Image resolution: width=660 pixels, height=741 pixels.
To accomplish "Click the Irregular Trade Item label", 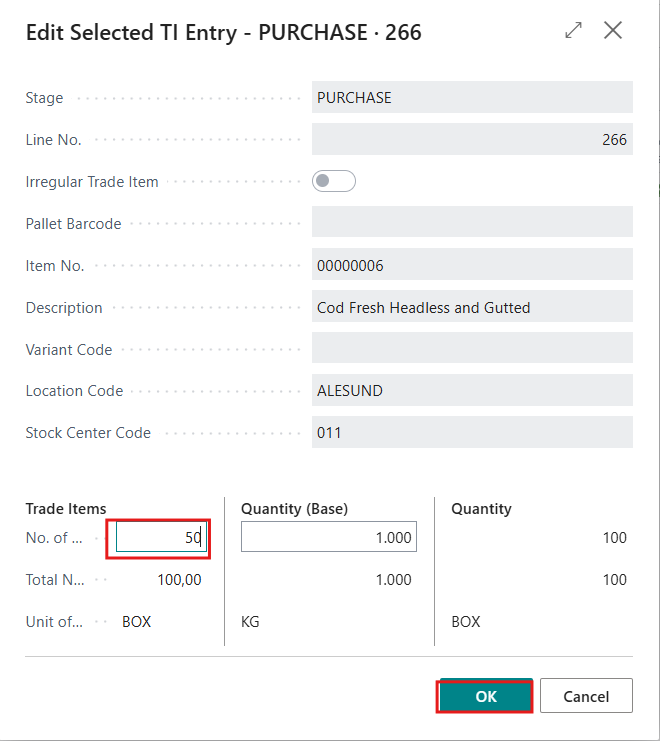I will (x=92, y=182).
